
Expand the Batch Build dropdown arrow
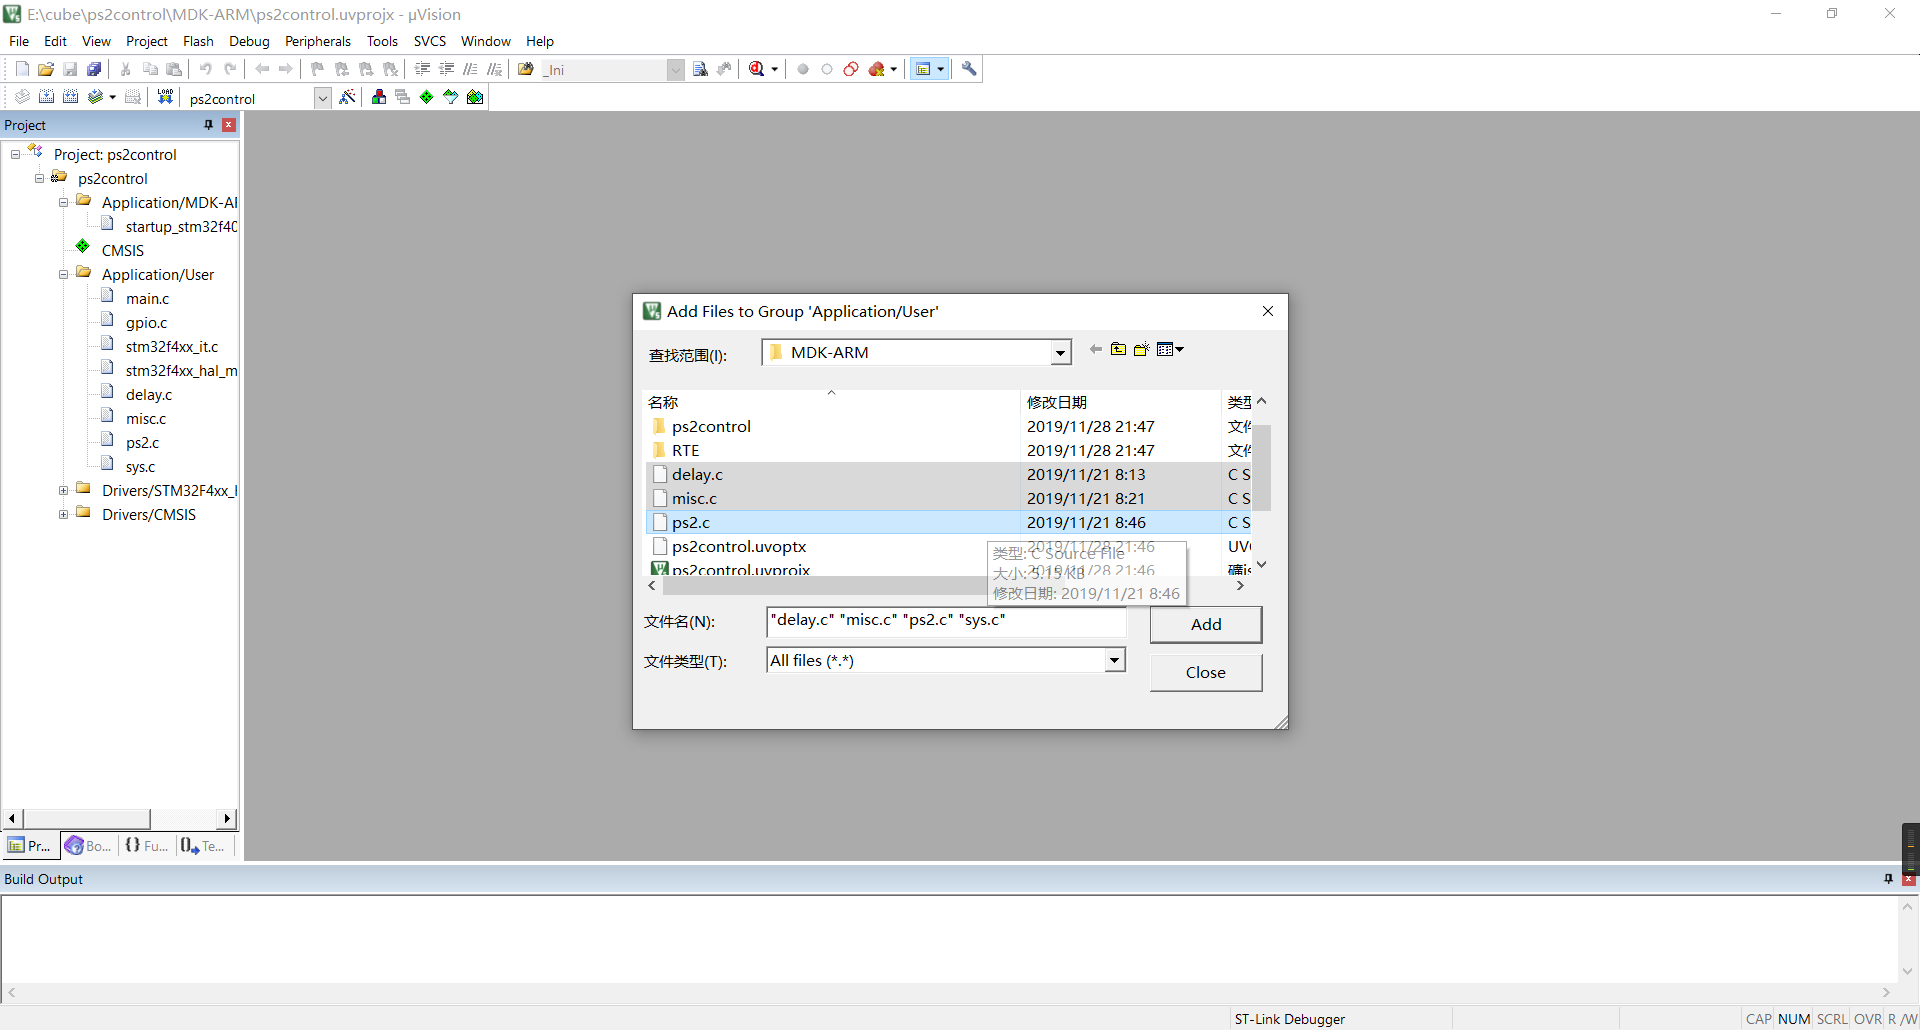click(x=112, y=97)
